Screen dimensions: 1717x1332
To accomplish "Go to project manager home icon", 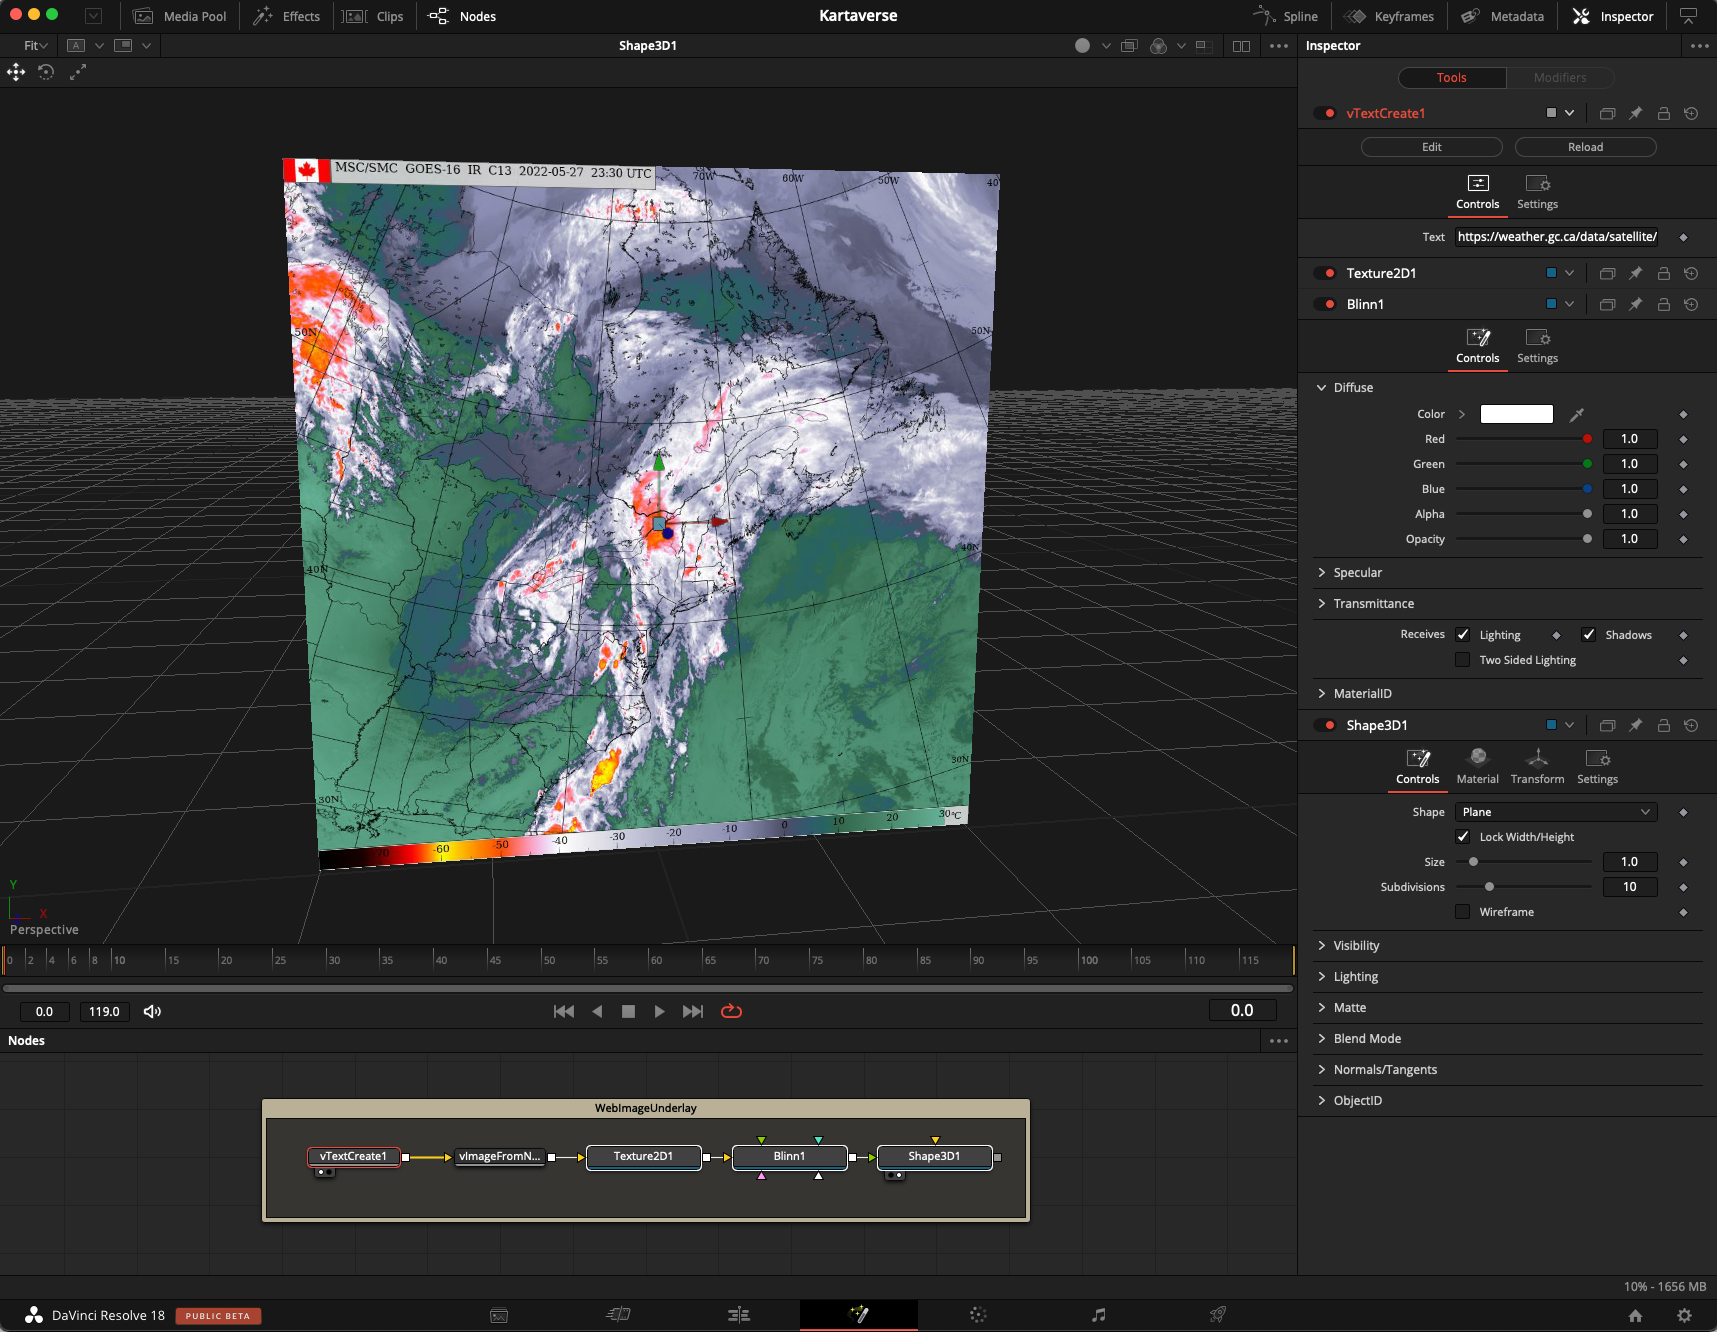I will coord(1635,1315).
